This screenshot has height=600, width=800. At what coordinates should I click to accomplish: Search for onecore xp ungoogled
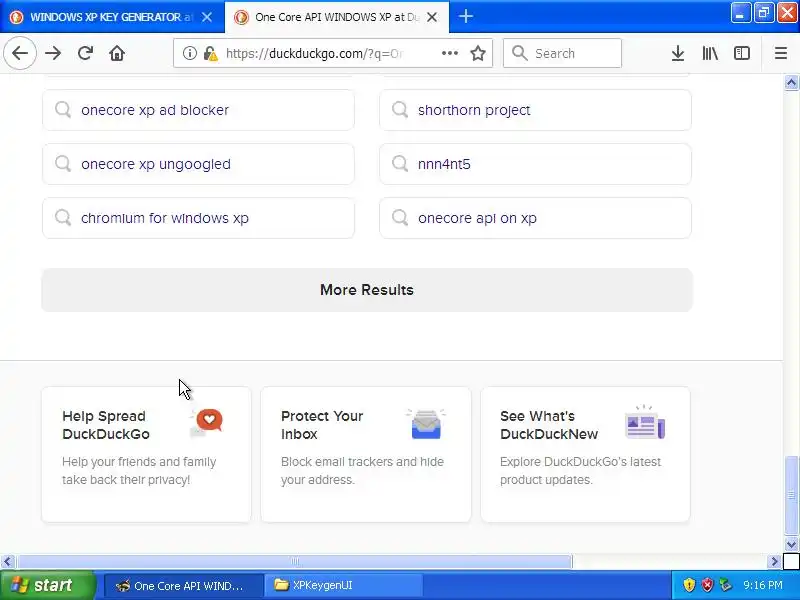point(198,164)
